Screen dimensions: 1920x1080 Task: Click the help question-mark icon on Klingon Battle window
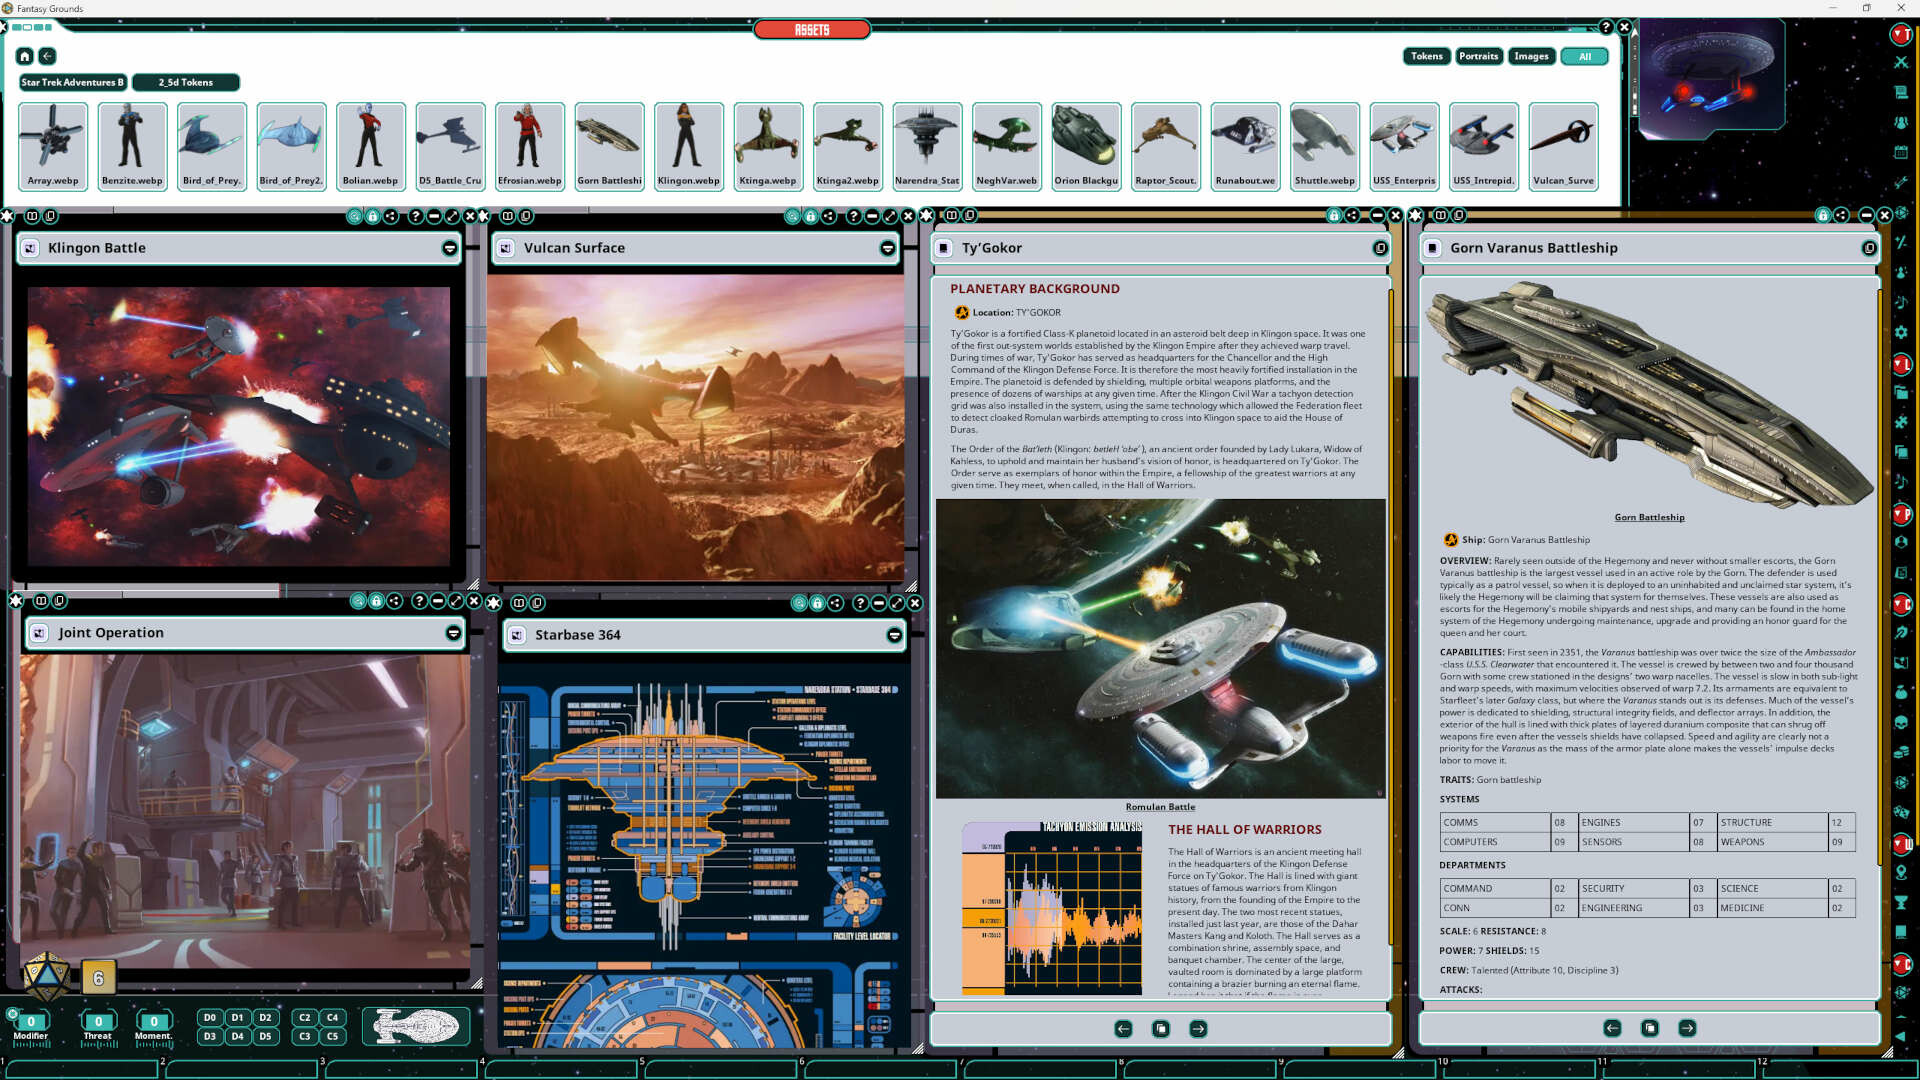(417, 216)
